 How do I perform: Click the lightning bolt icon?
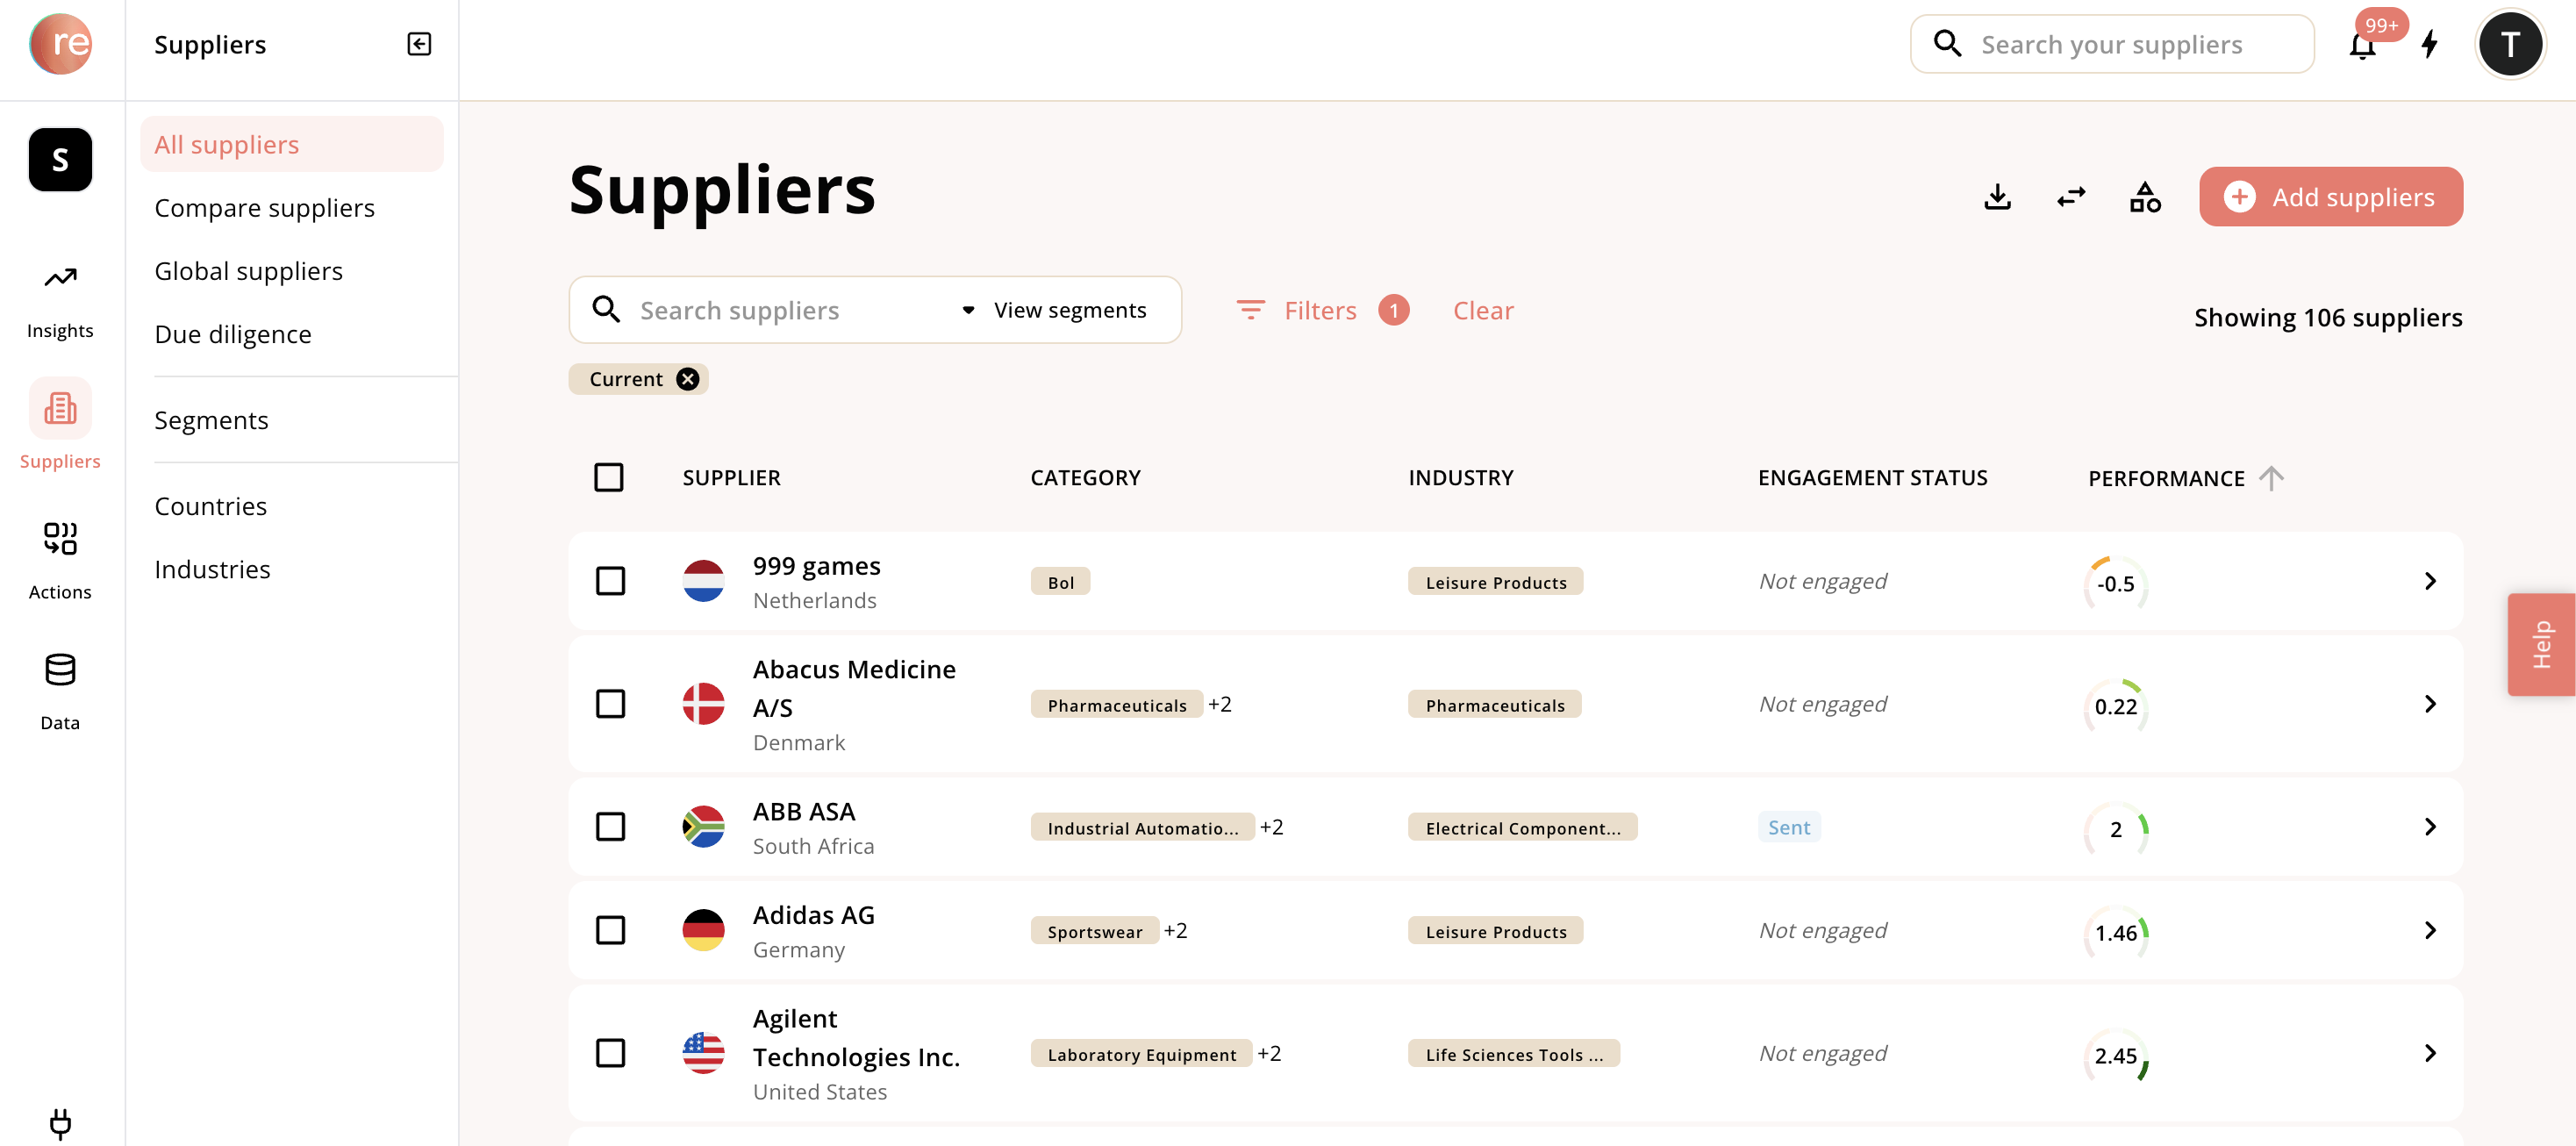click(2429, 45)
